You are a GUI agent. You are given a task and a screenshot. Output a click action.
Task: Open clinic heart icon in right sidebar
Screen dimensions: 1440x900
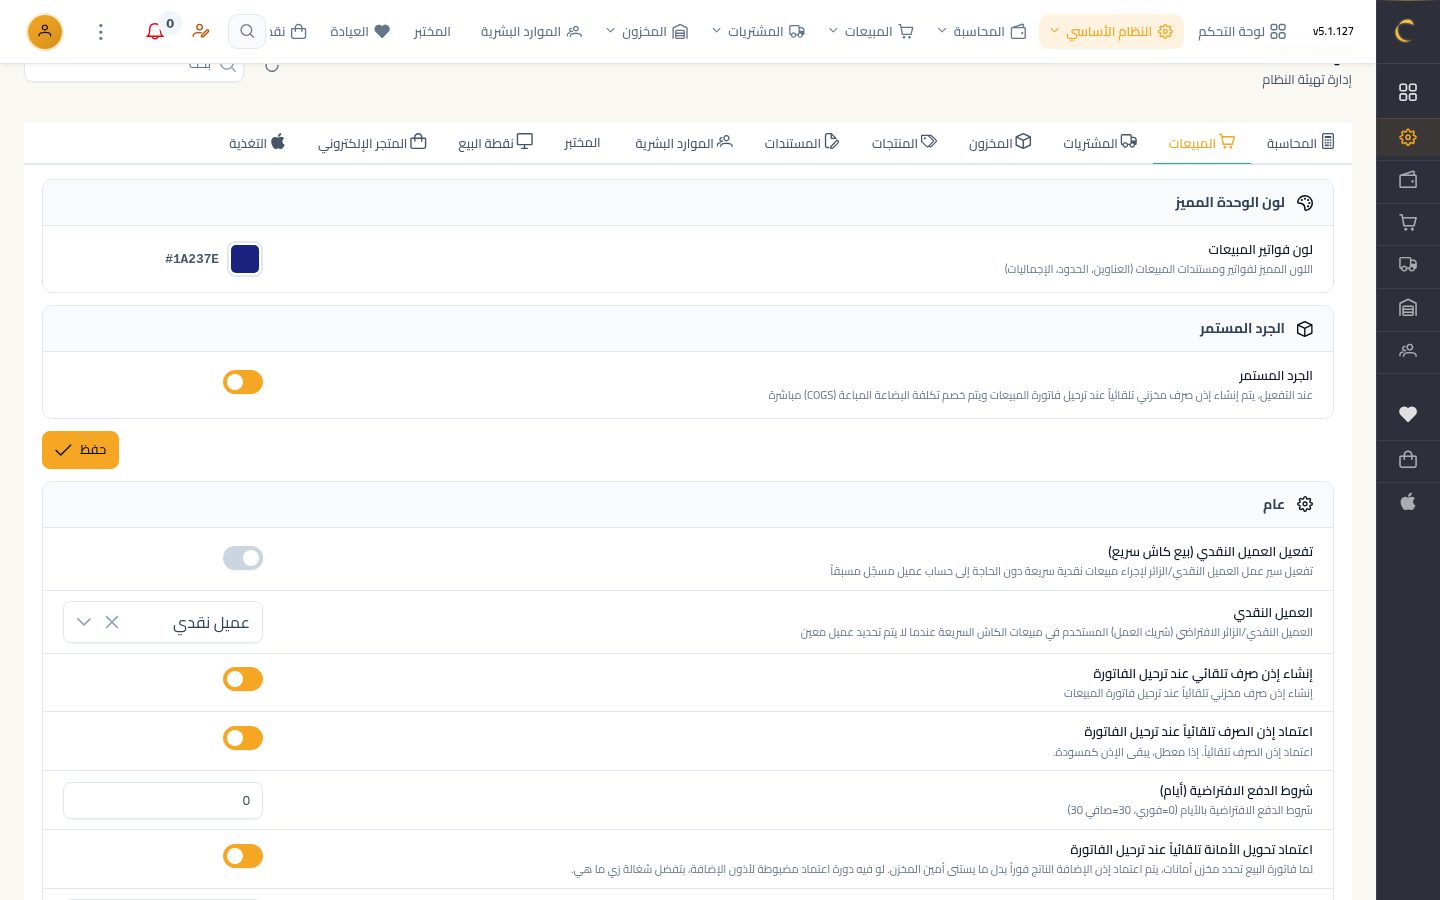point(1408,414)
